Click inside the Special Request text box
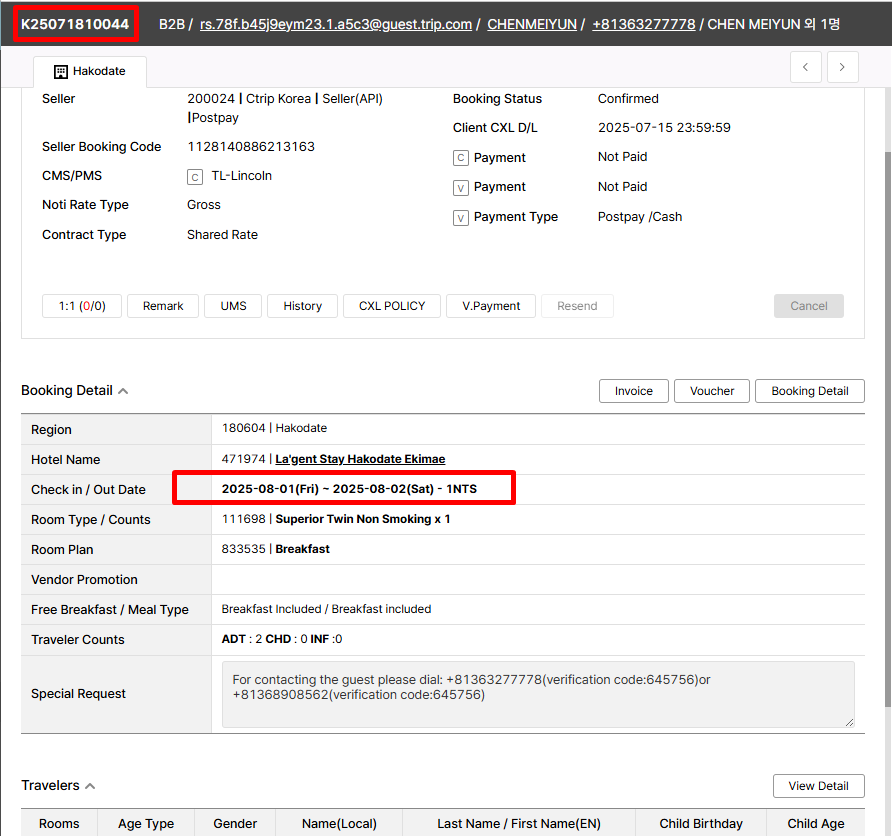Screen dimensions: 892x836 tap(537, 693)
